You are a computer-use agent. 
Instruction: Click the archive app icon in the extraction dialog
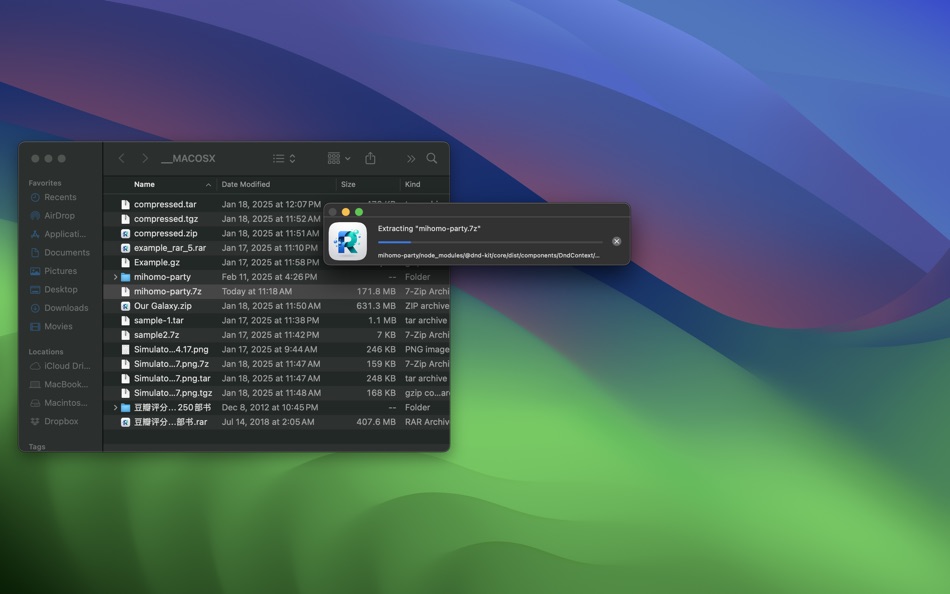[348, 242]
